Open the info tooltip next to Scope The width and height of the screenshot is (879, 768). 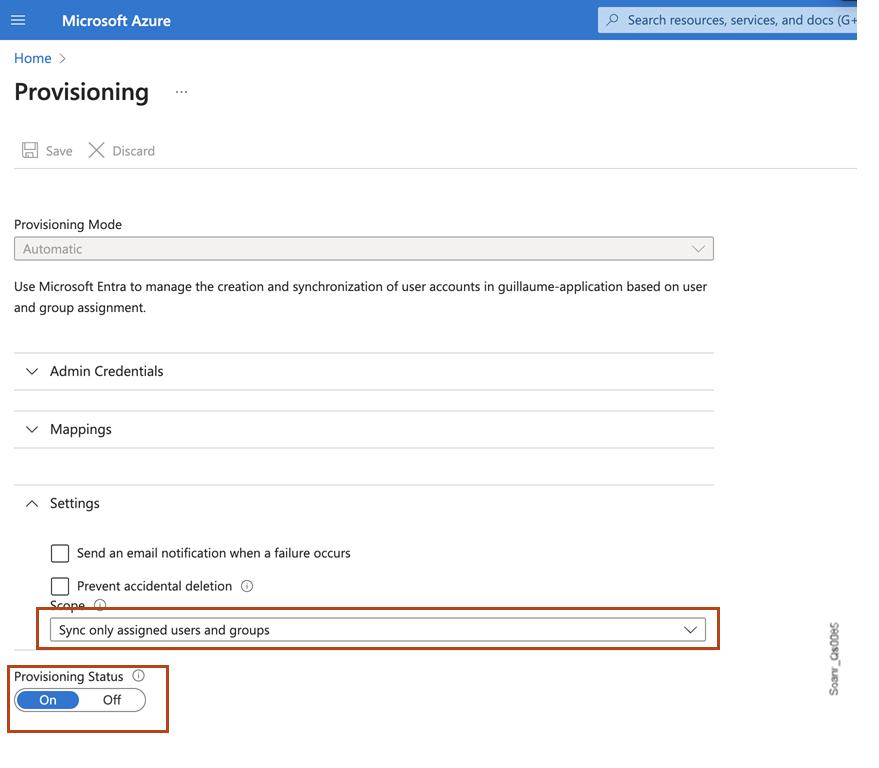(x=99, y=604)
